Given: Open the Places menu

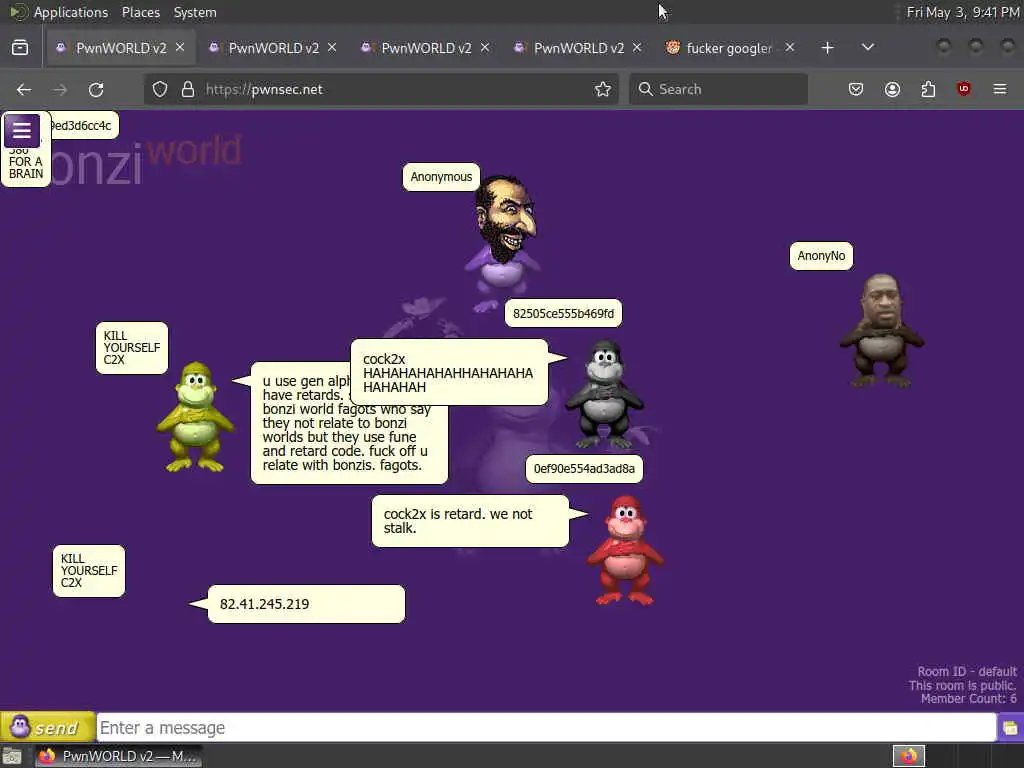Looking at the screenshot, I should 141,12.
